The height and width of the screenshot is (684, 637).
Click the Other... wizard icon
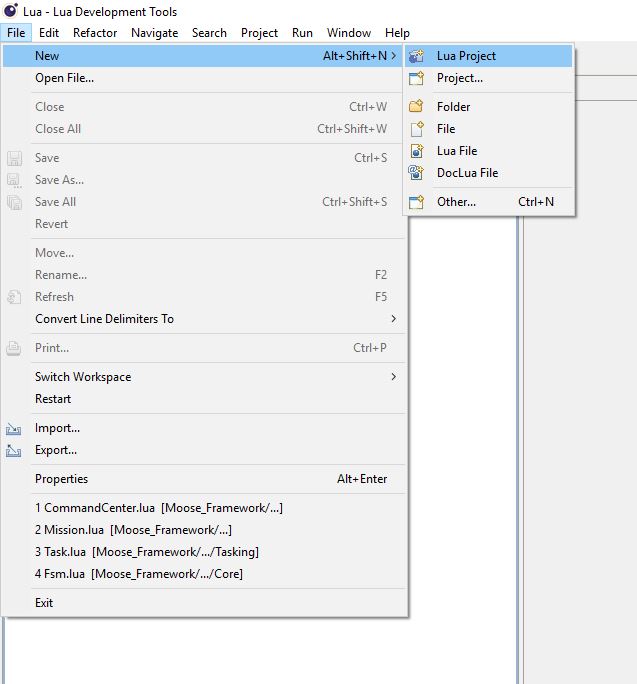point(417,202)
